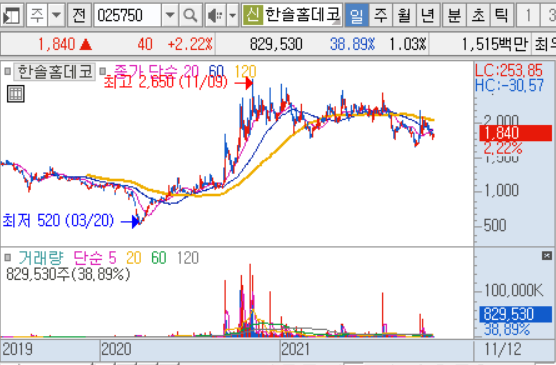
Task: Click the +2.22% change rate in header
Action: 190,45
